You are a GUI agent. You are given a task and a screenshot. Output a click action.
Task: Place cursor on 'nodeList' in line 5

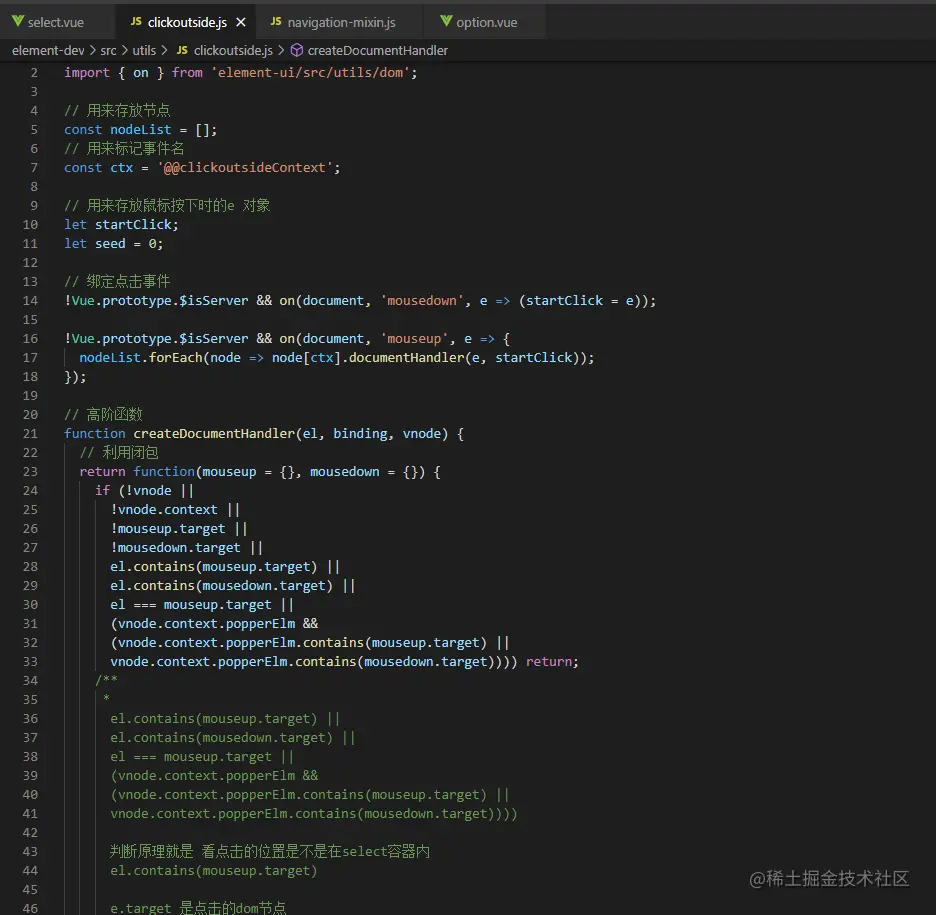click(140, 130)
